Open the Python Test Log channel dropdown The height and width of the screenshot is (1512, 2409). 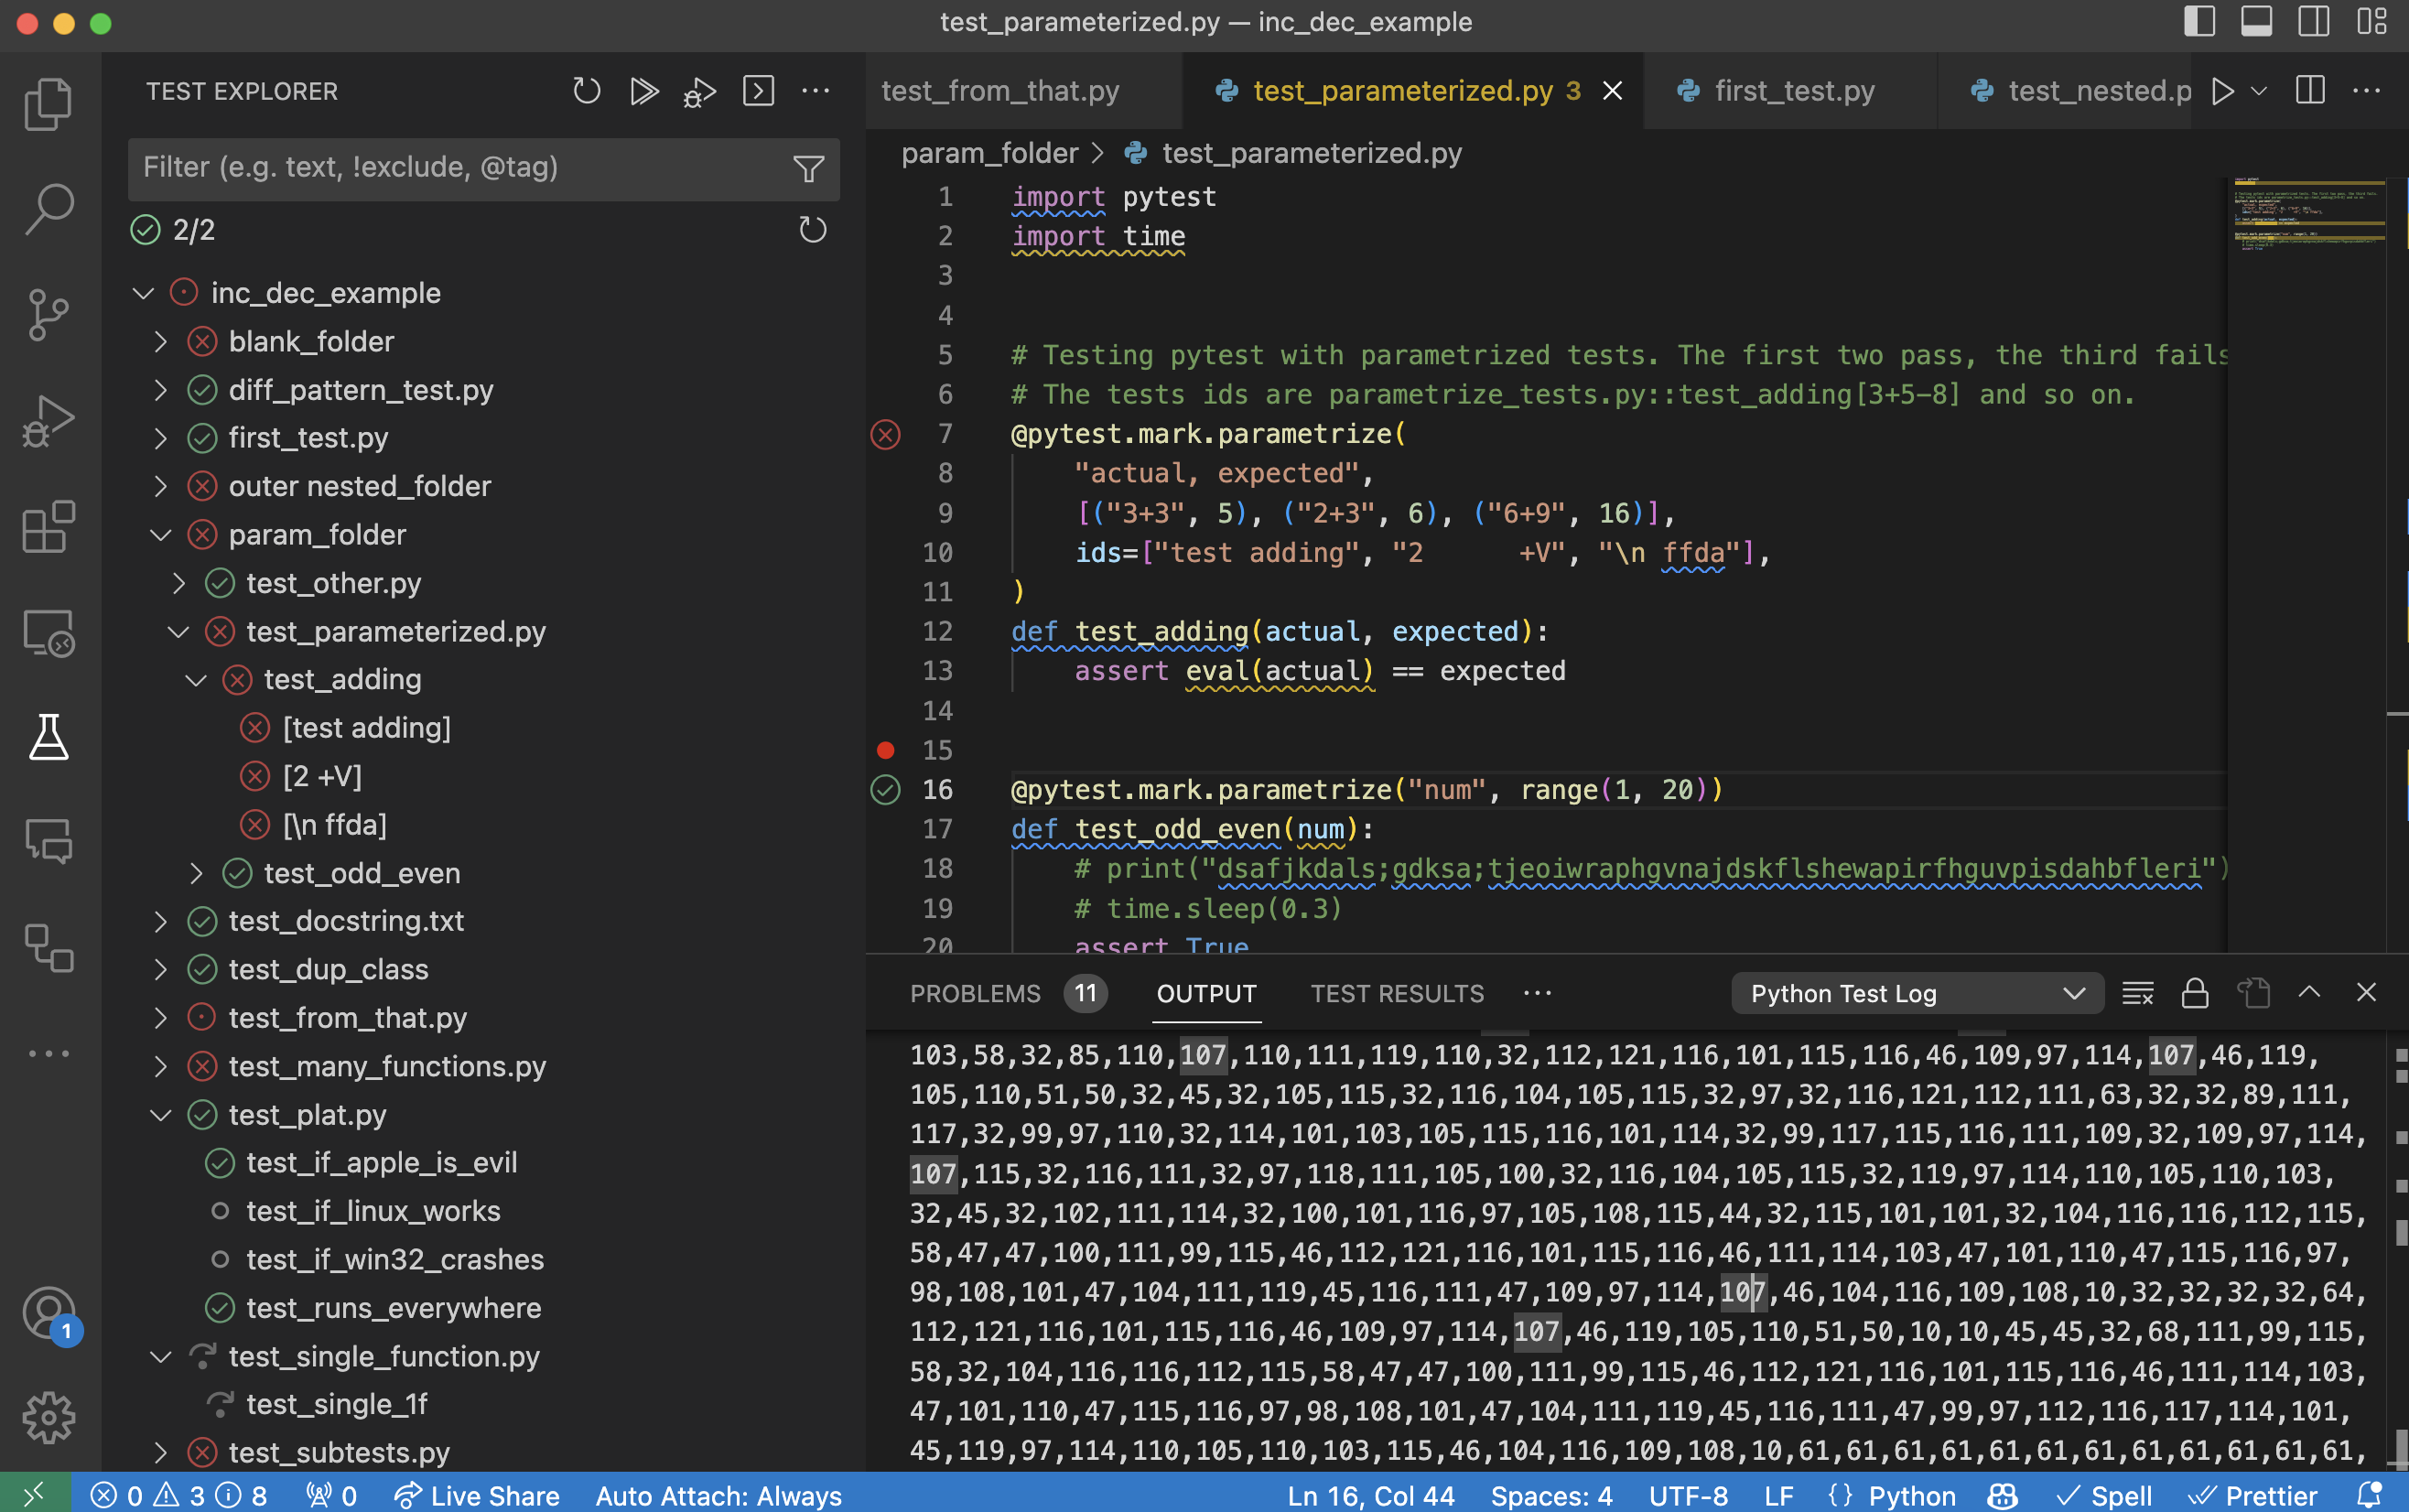click(1916, 993)
